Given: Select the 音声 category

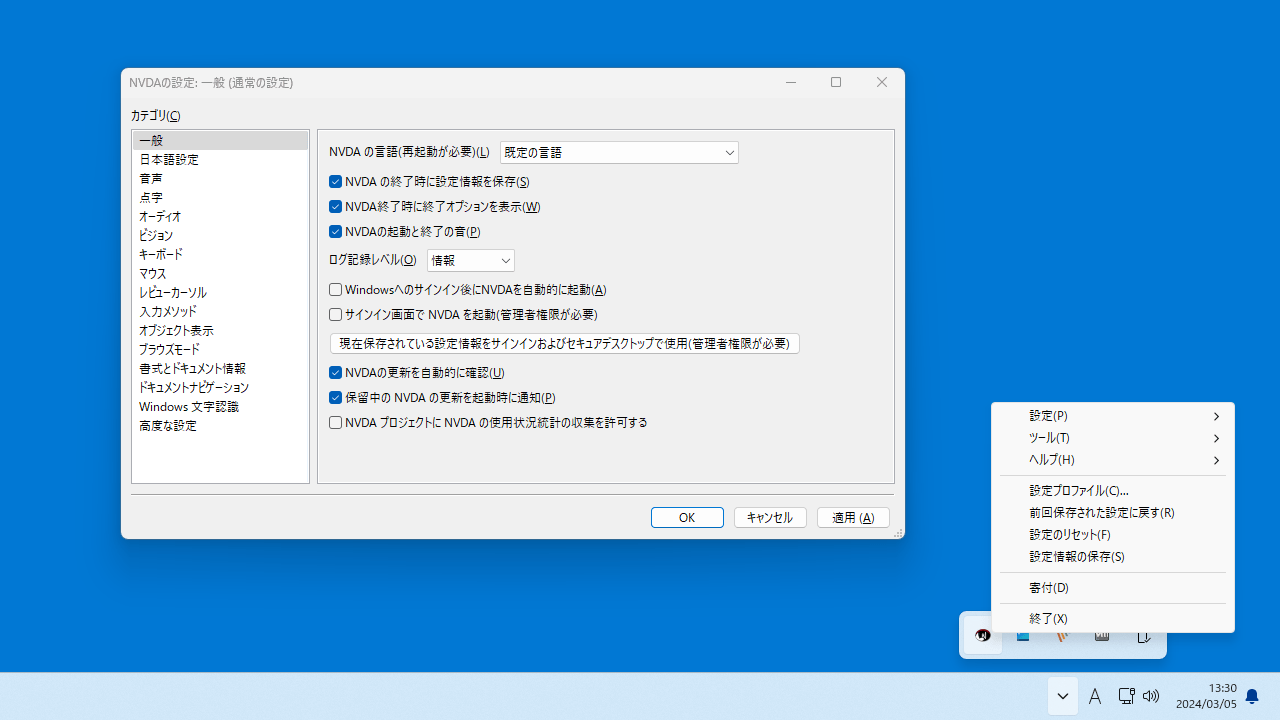Looking at the screenshot, I should click(220, 179).
